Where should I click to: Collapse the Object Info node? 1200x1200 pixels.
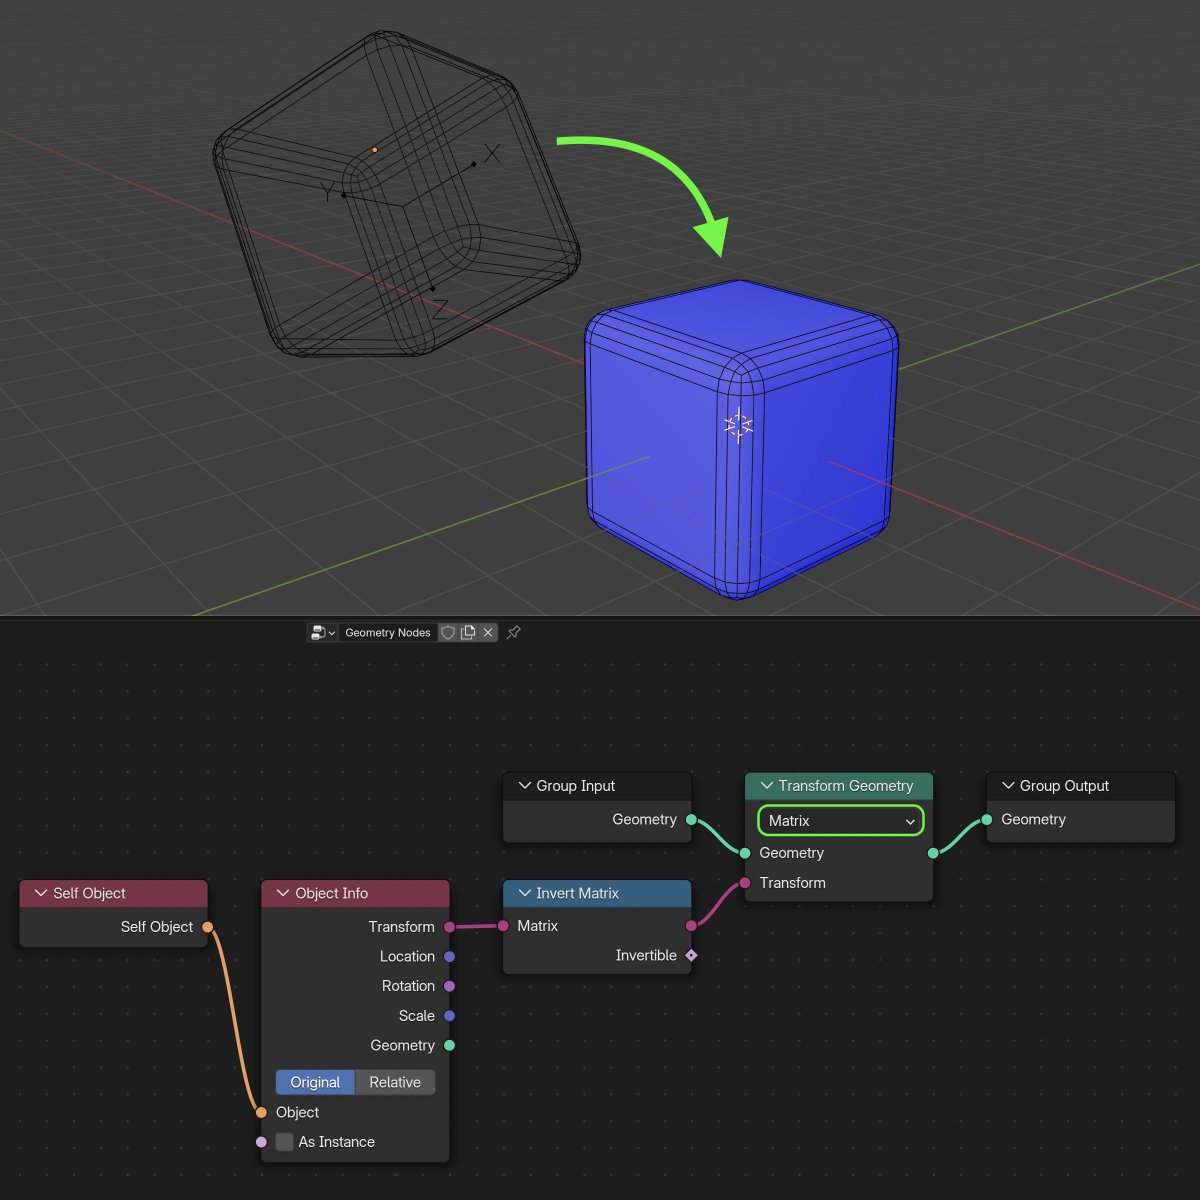(x=283, y=893)
